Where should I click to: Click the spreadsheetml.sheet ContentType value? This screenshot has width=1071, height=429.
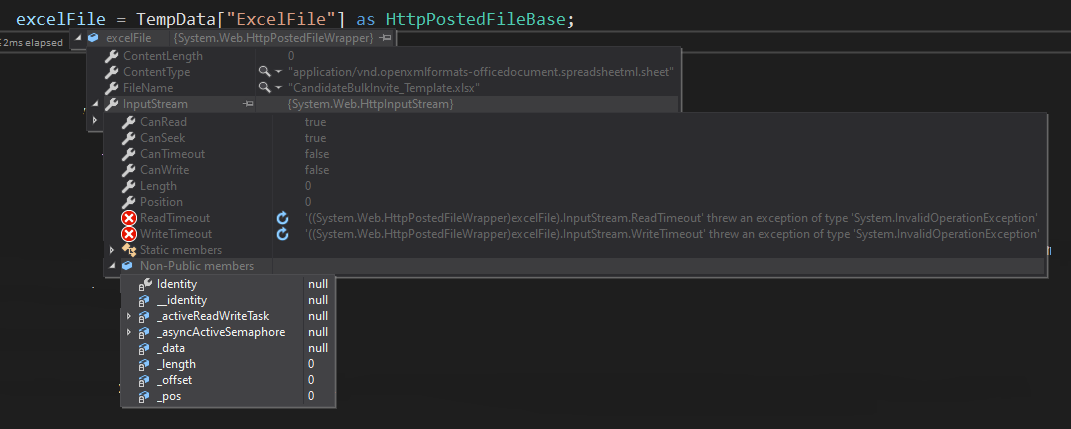point(481,72)
